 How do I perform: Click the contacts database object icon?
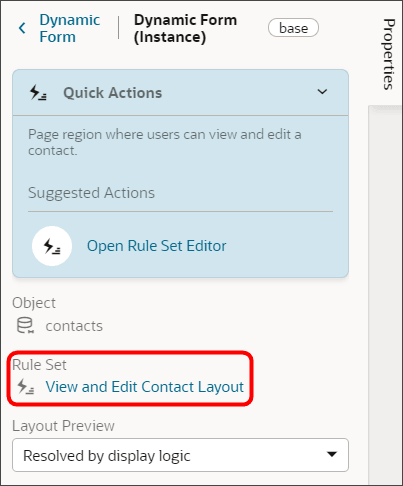[25, 325]
